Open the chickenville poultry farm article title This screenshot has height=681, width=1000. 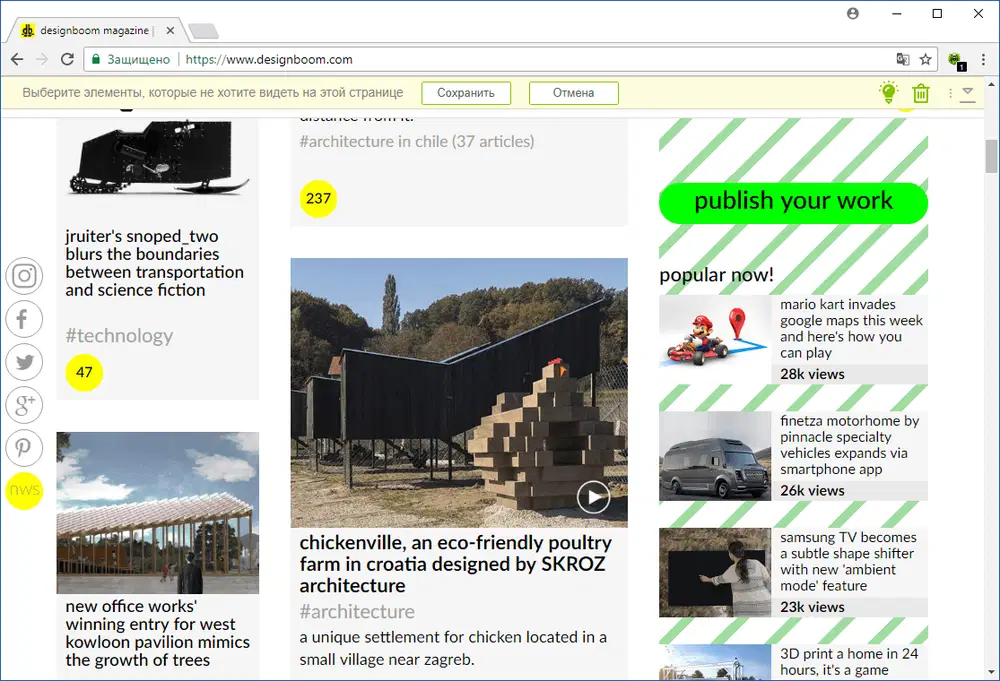(455, 564)
